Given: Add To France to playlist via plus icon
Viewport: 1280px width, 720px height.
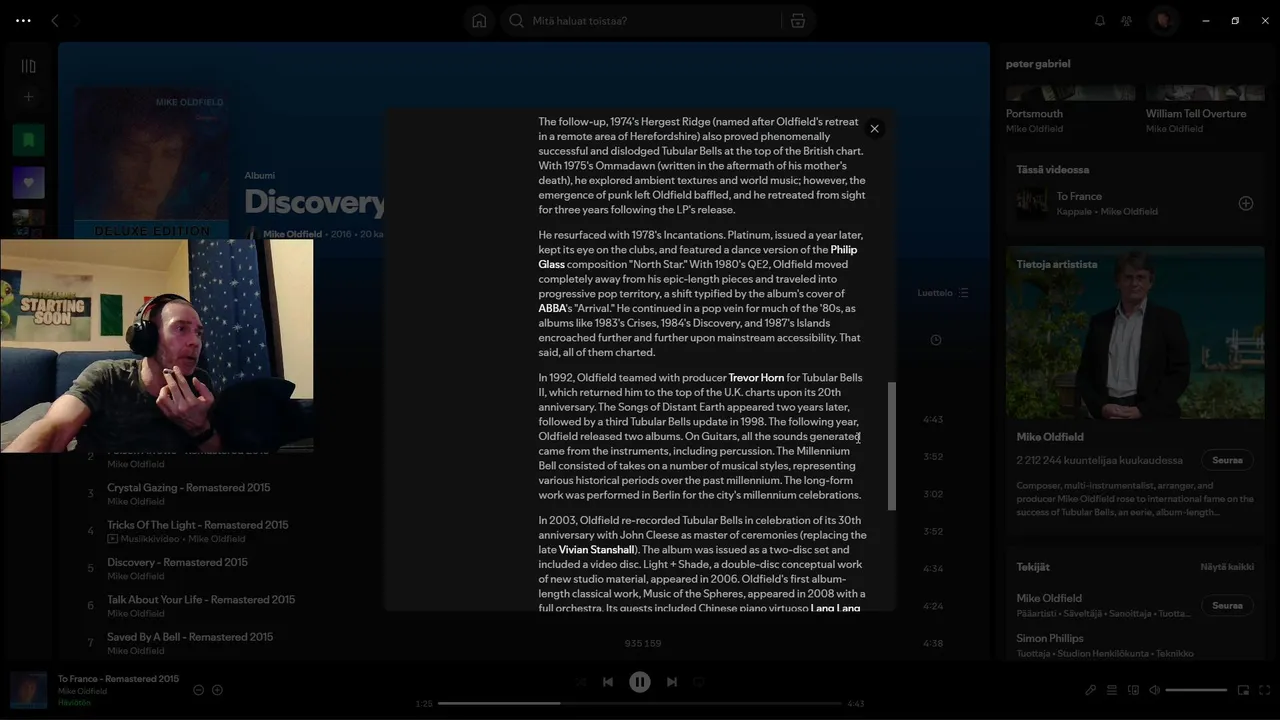Looking at the screenshot, I should 217,690.
